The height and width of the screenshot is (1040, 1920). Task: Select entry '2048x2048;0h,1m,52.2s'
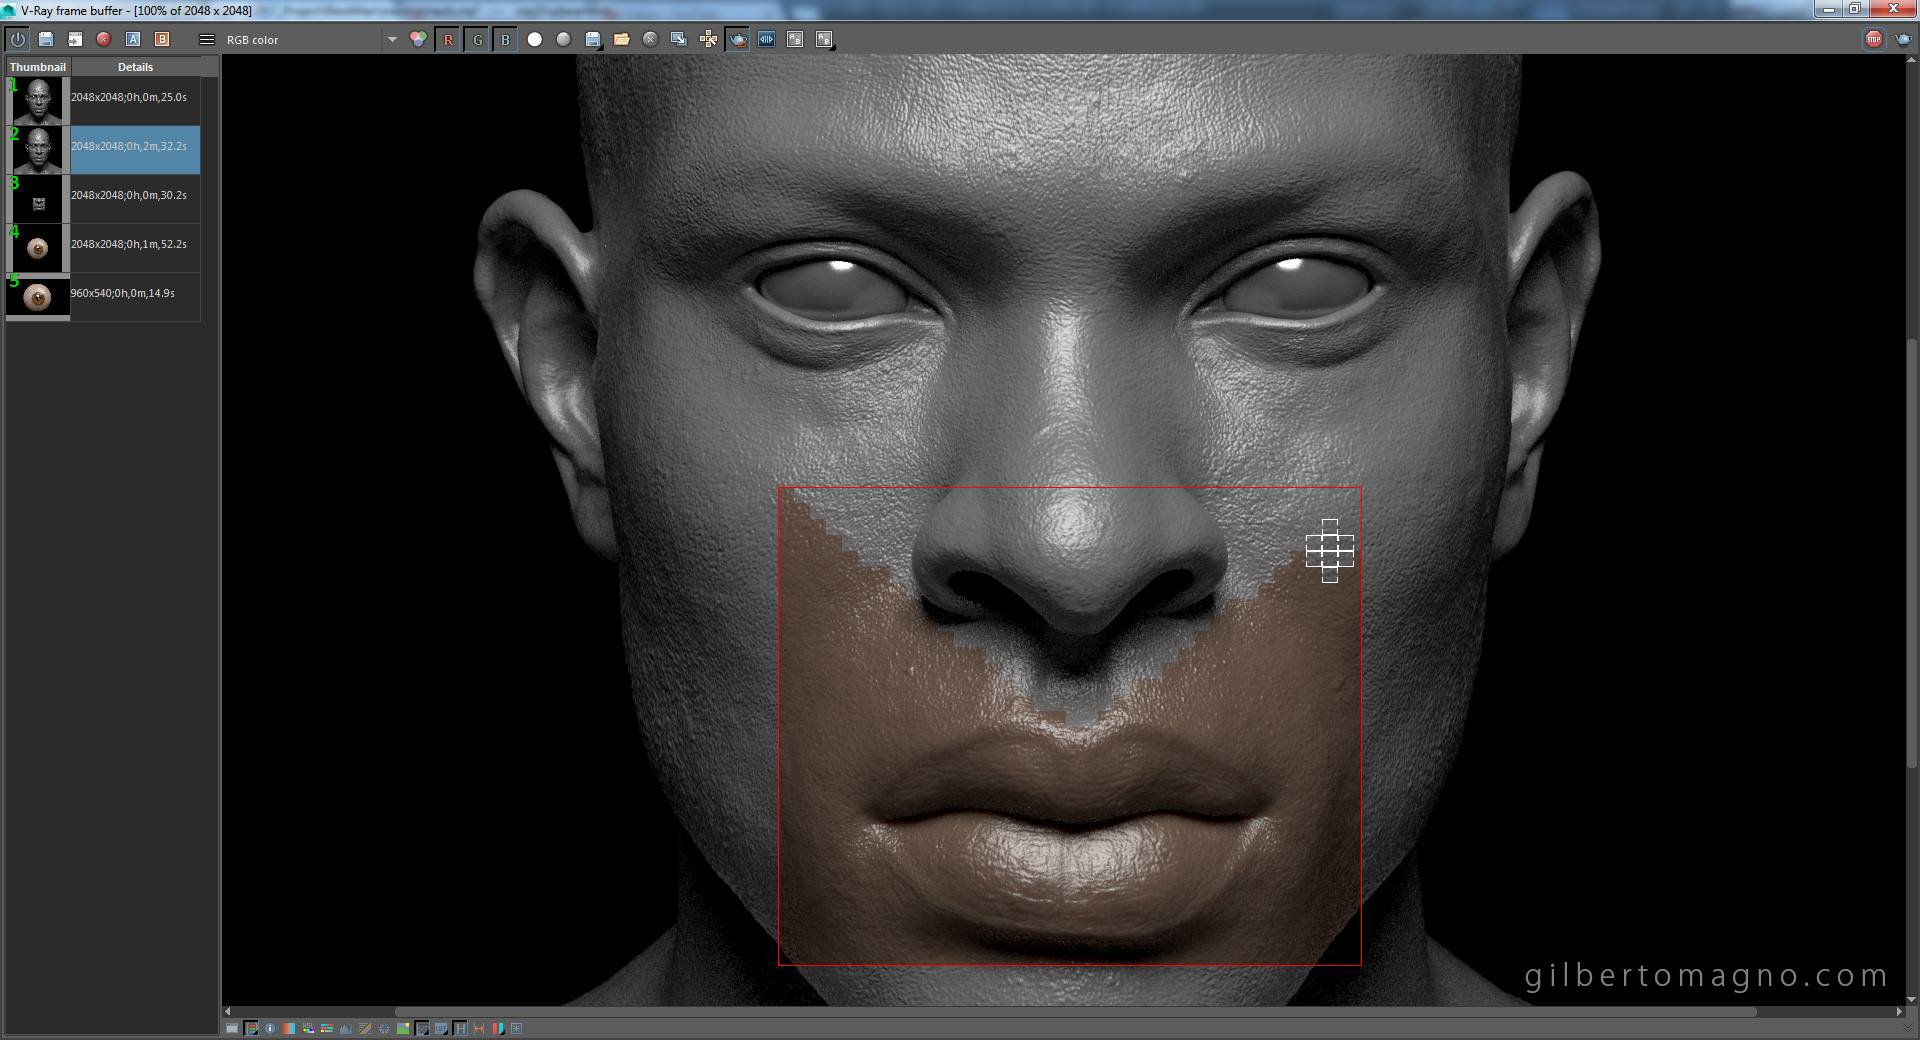click(x=135, y=247)
